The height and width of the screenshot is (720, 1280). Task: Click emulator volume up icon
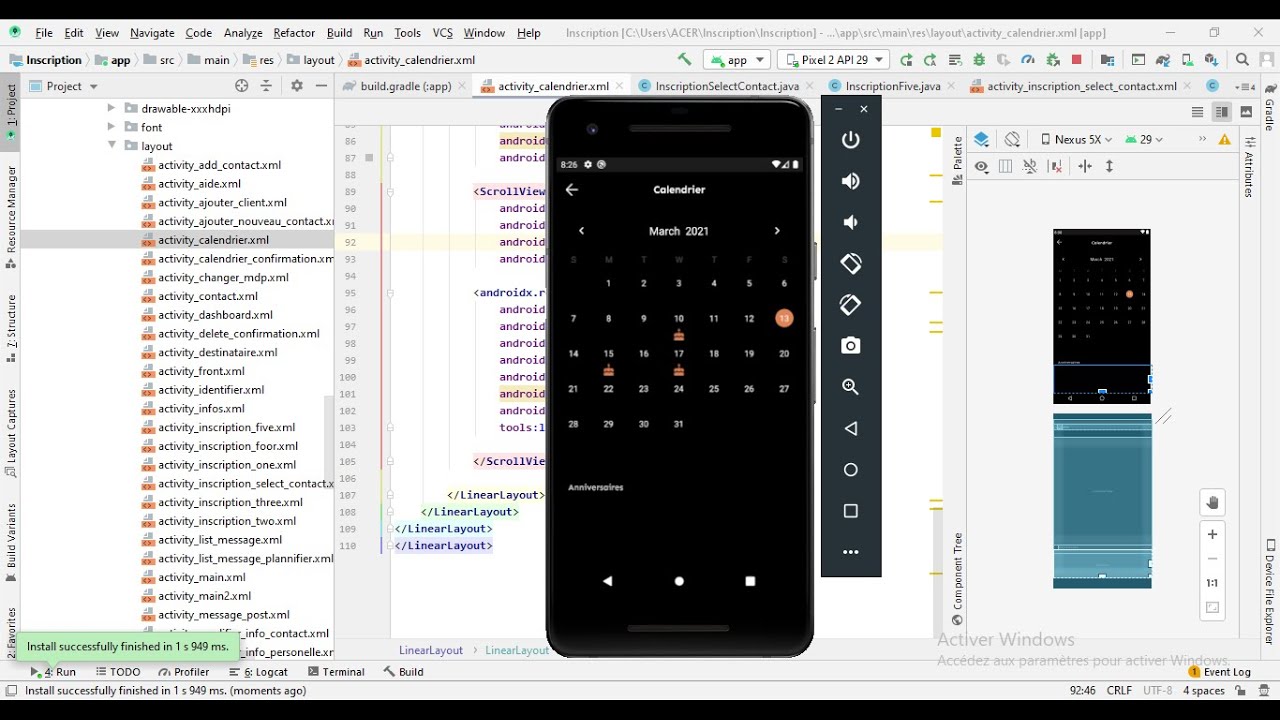click(x=851, y=181)
